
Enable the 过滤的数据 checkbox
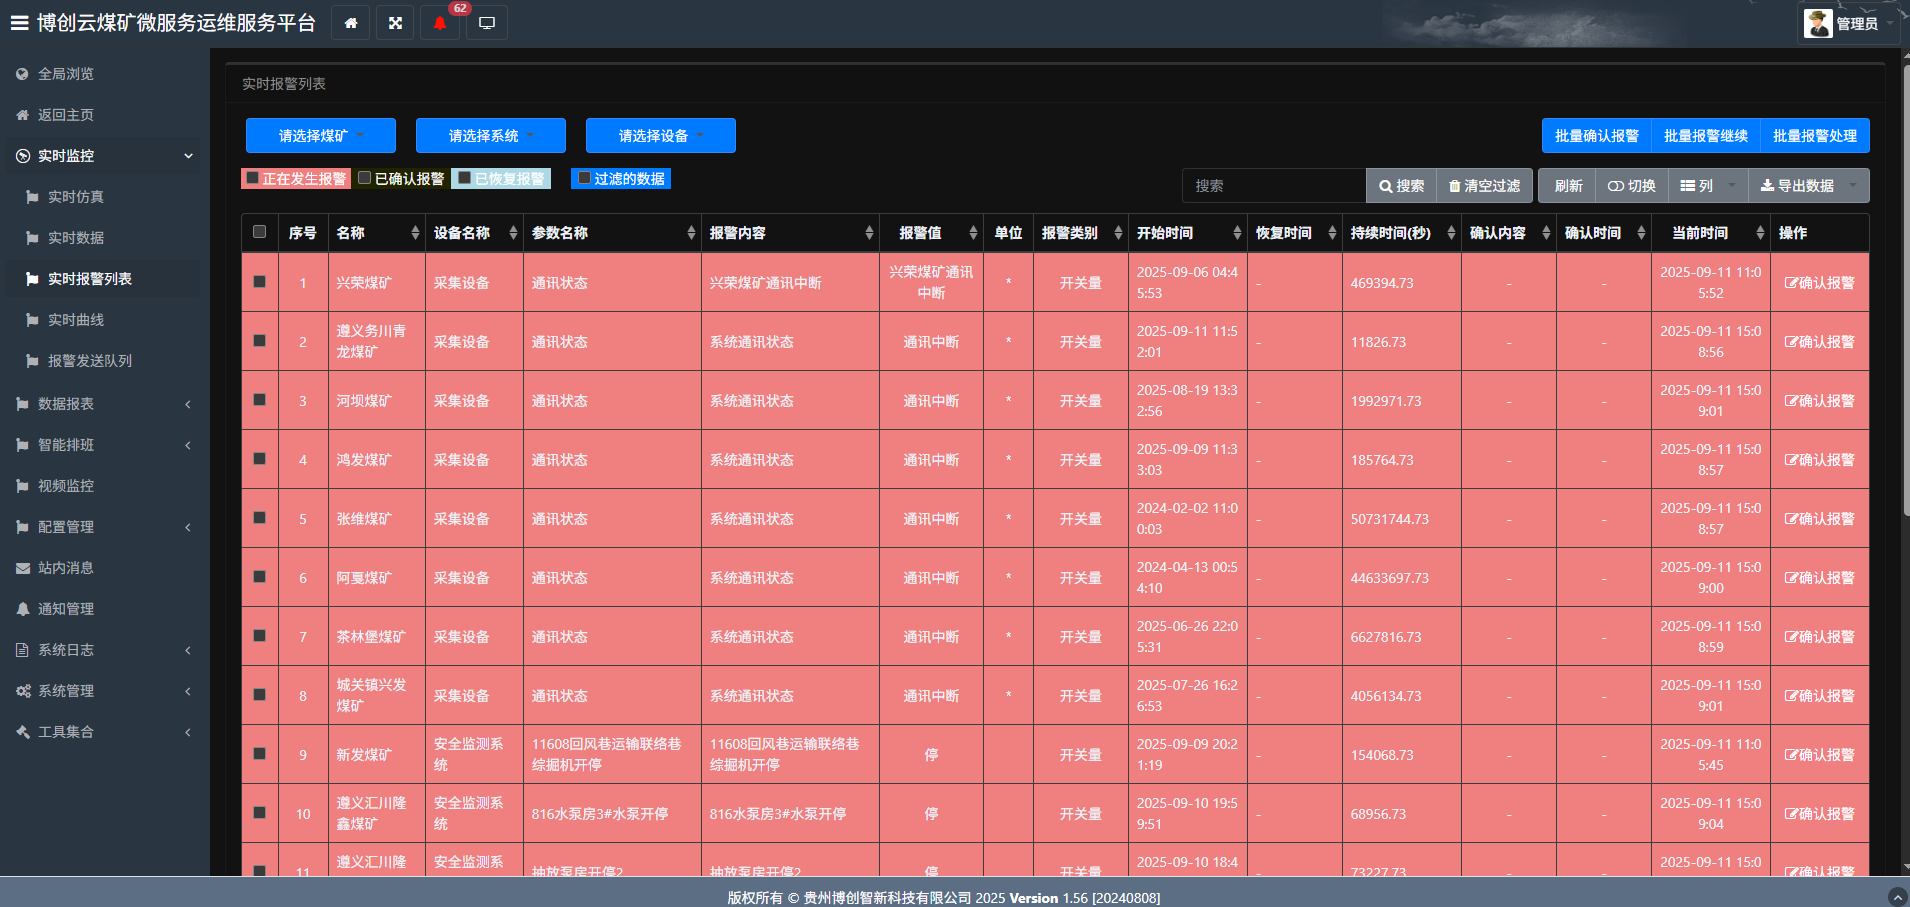[584, 178]
